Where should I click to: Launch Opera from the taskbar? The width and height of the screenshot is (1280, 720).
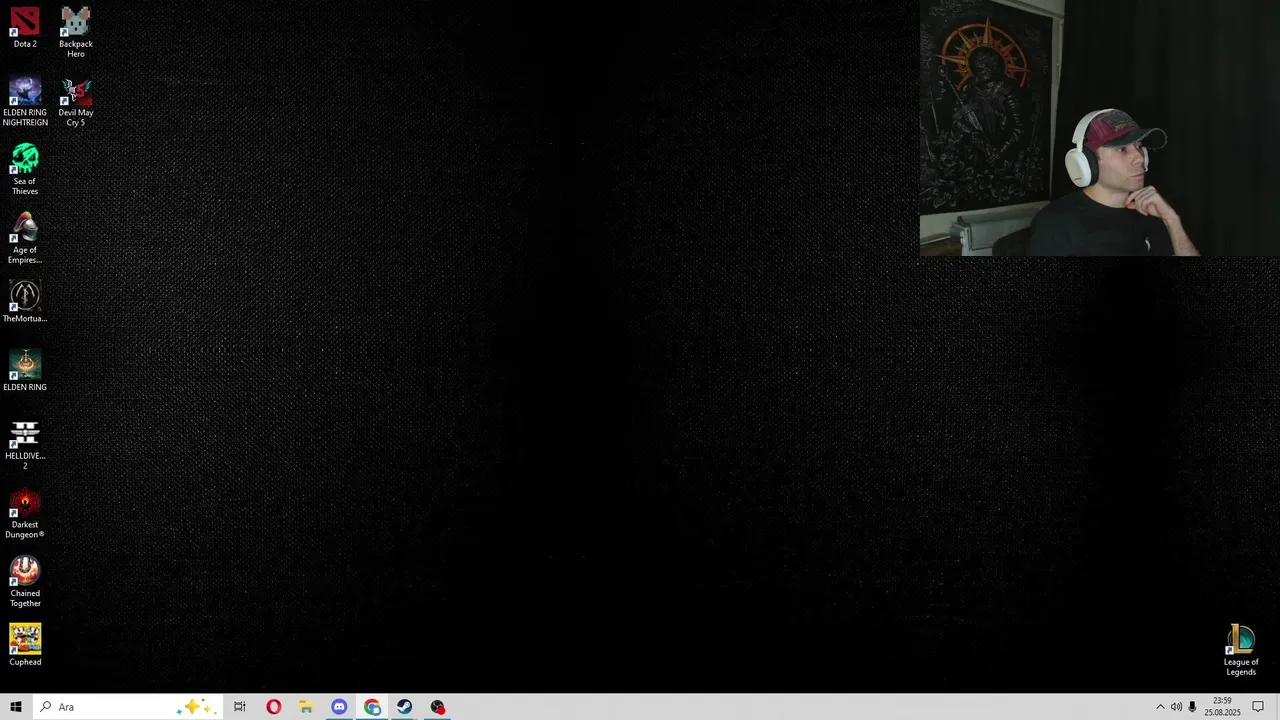[x=273, y=707]
